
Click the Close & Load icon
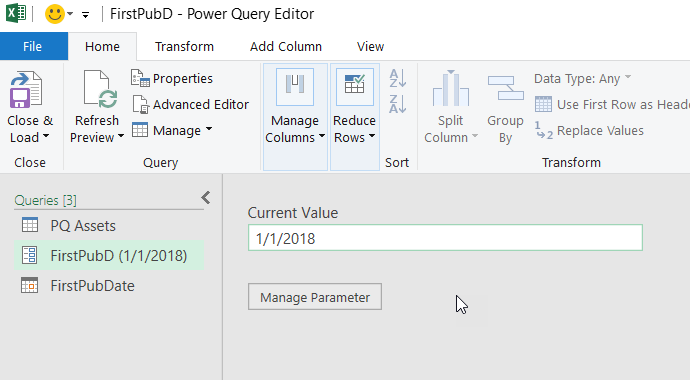pos(26,89)
